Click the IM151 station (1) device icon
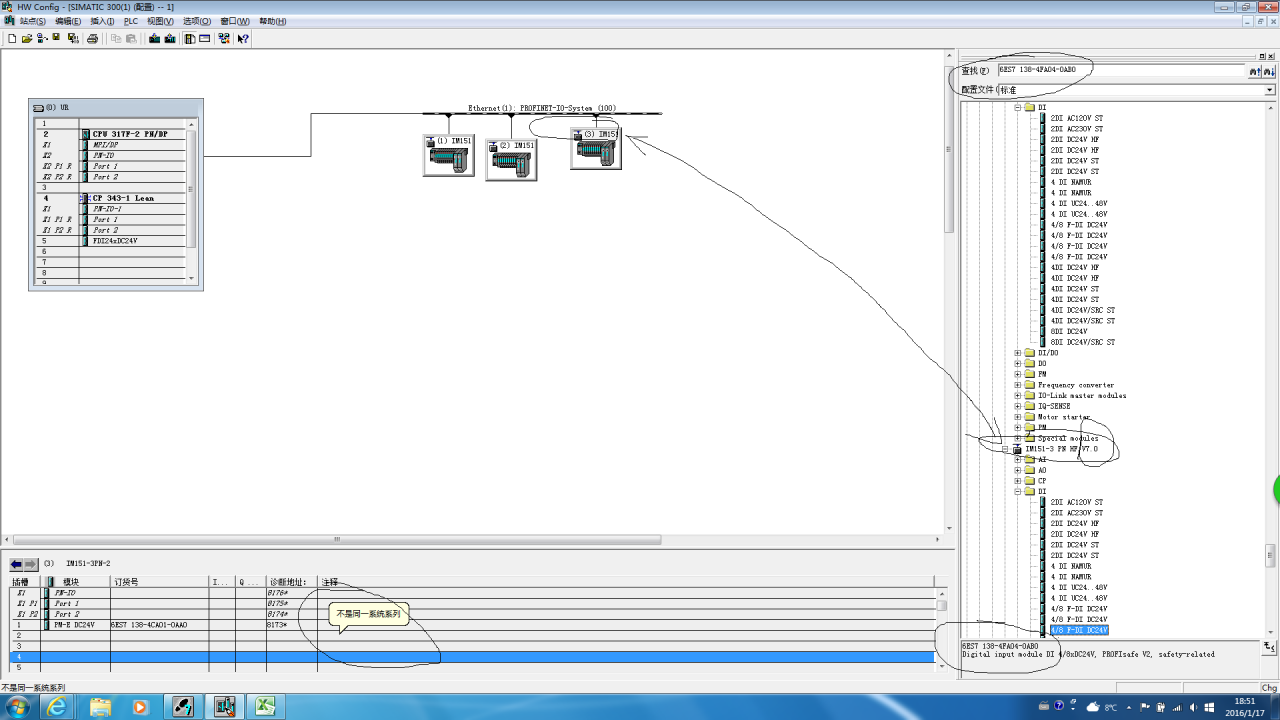The width and height of the screenshot is (1280, 720). 448,157
